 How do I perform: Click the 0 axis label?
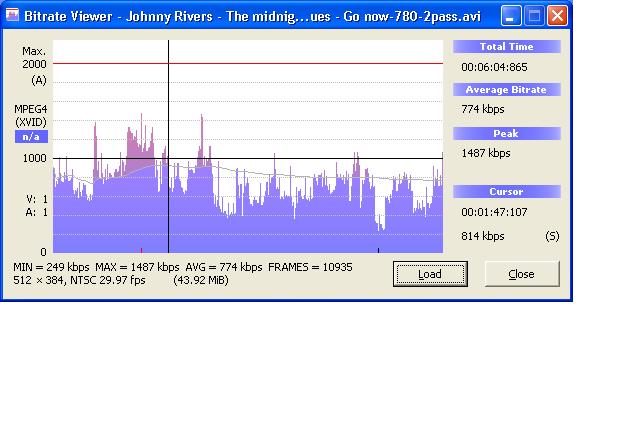point(43,252)
